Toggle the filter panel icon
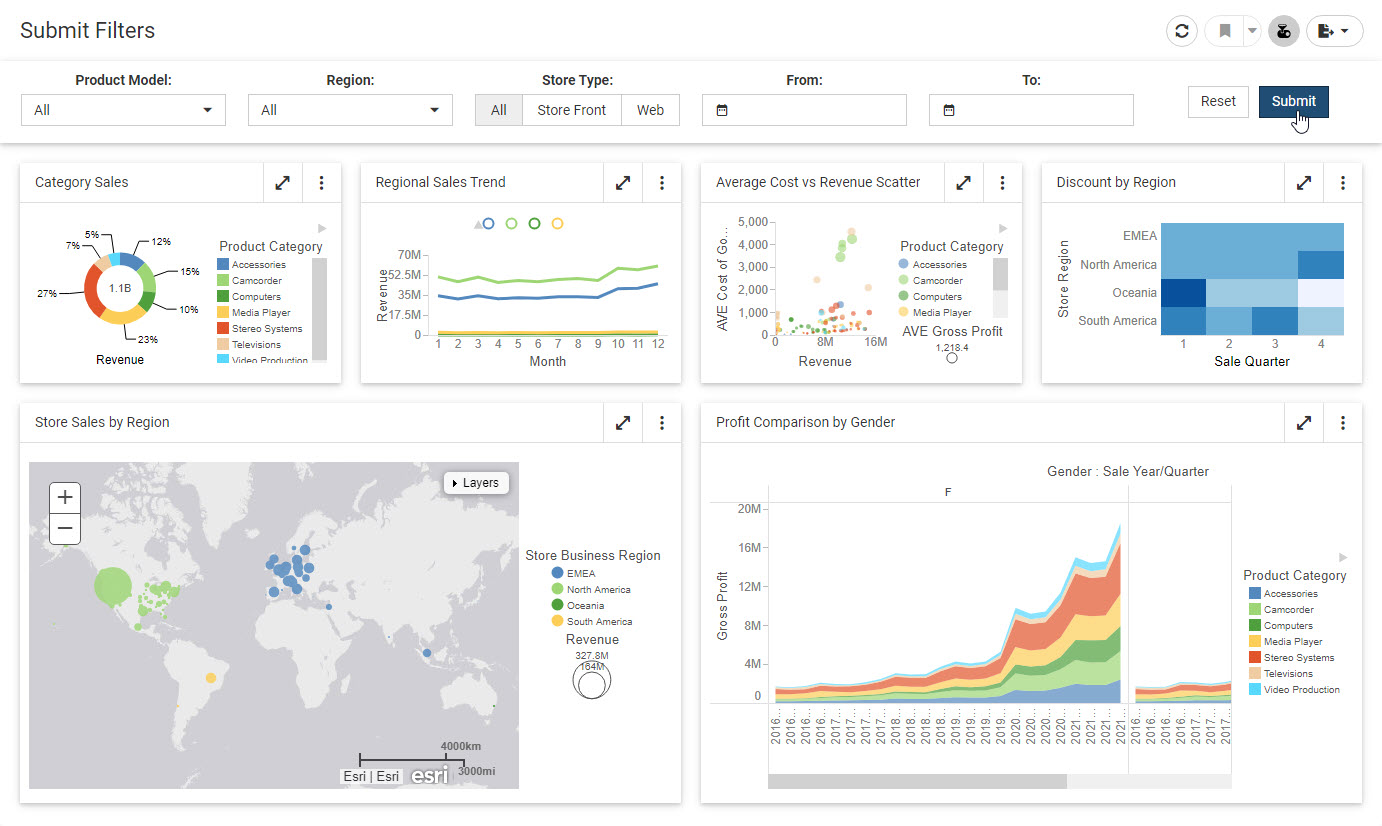 pos(1284,31)
